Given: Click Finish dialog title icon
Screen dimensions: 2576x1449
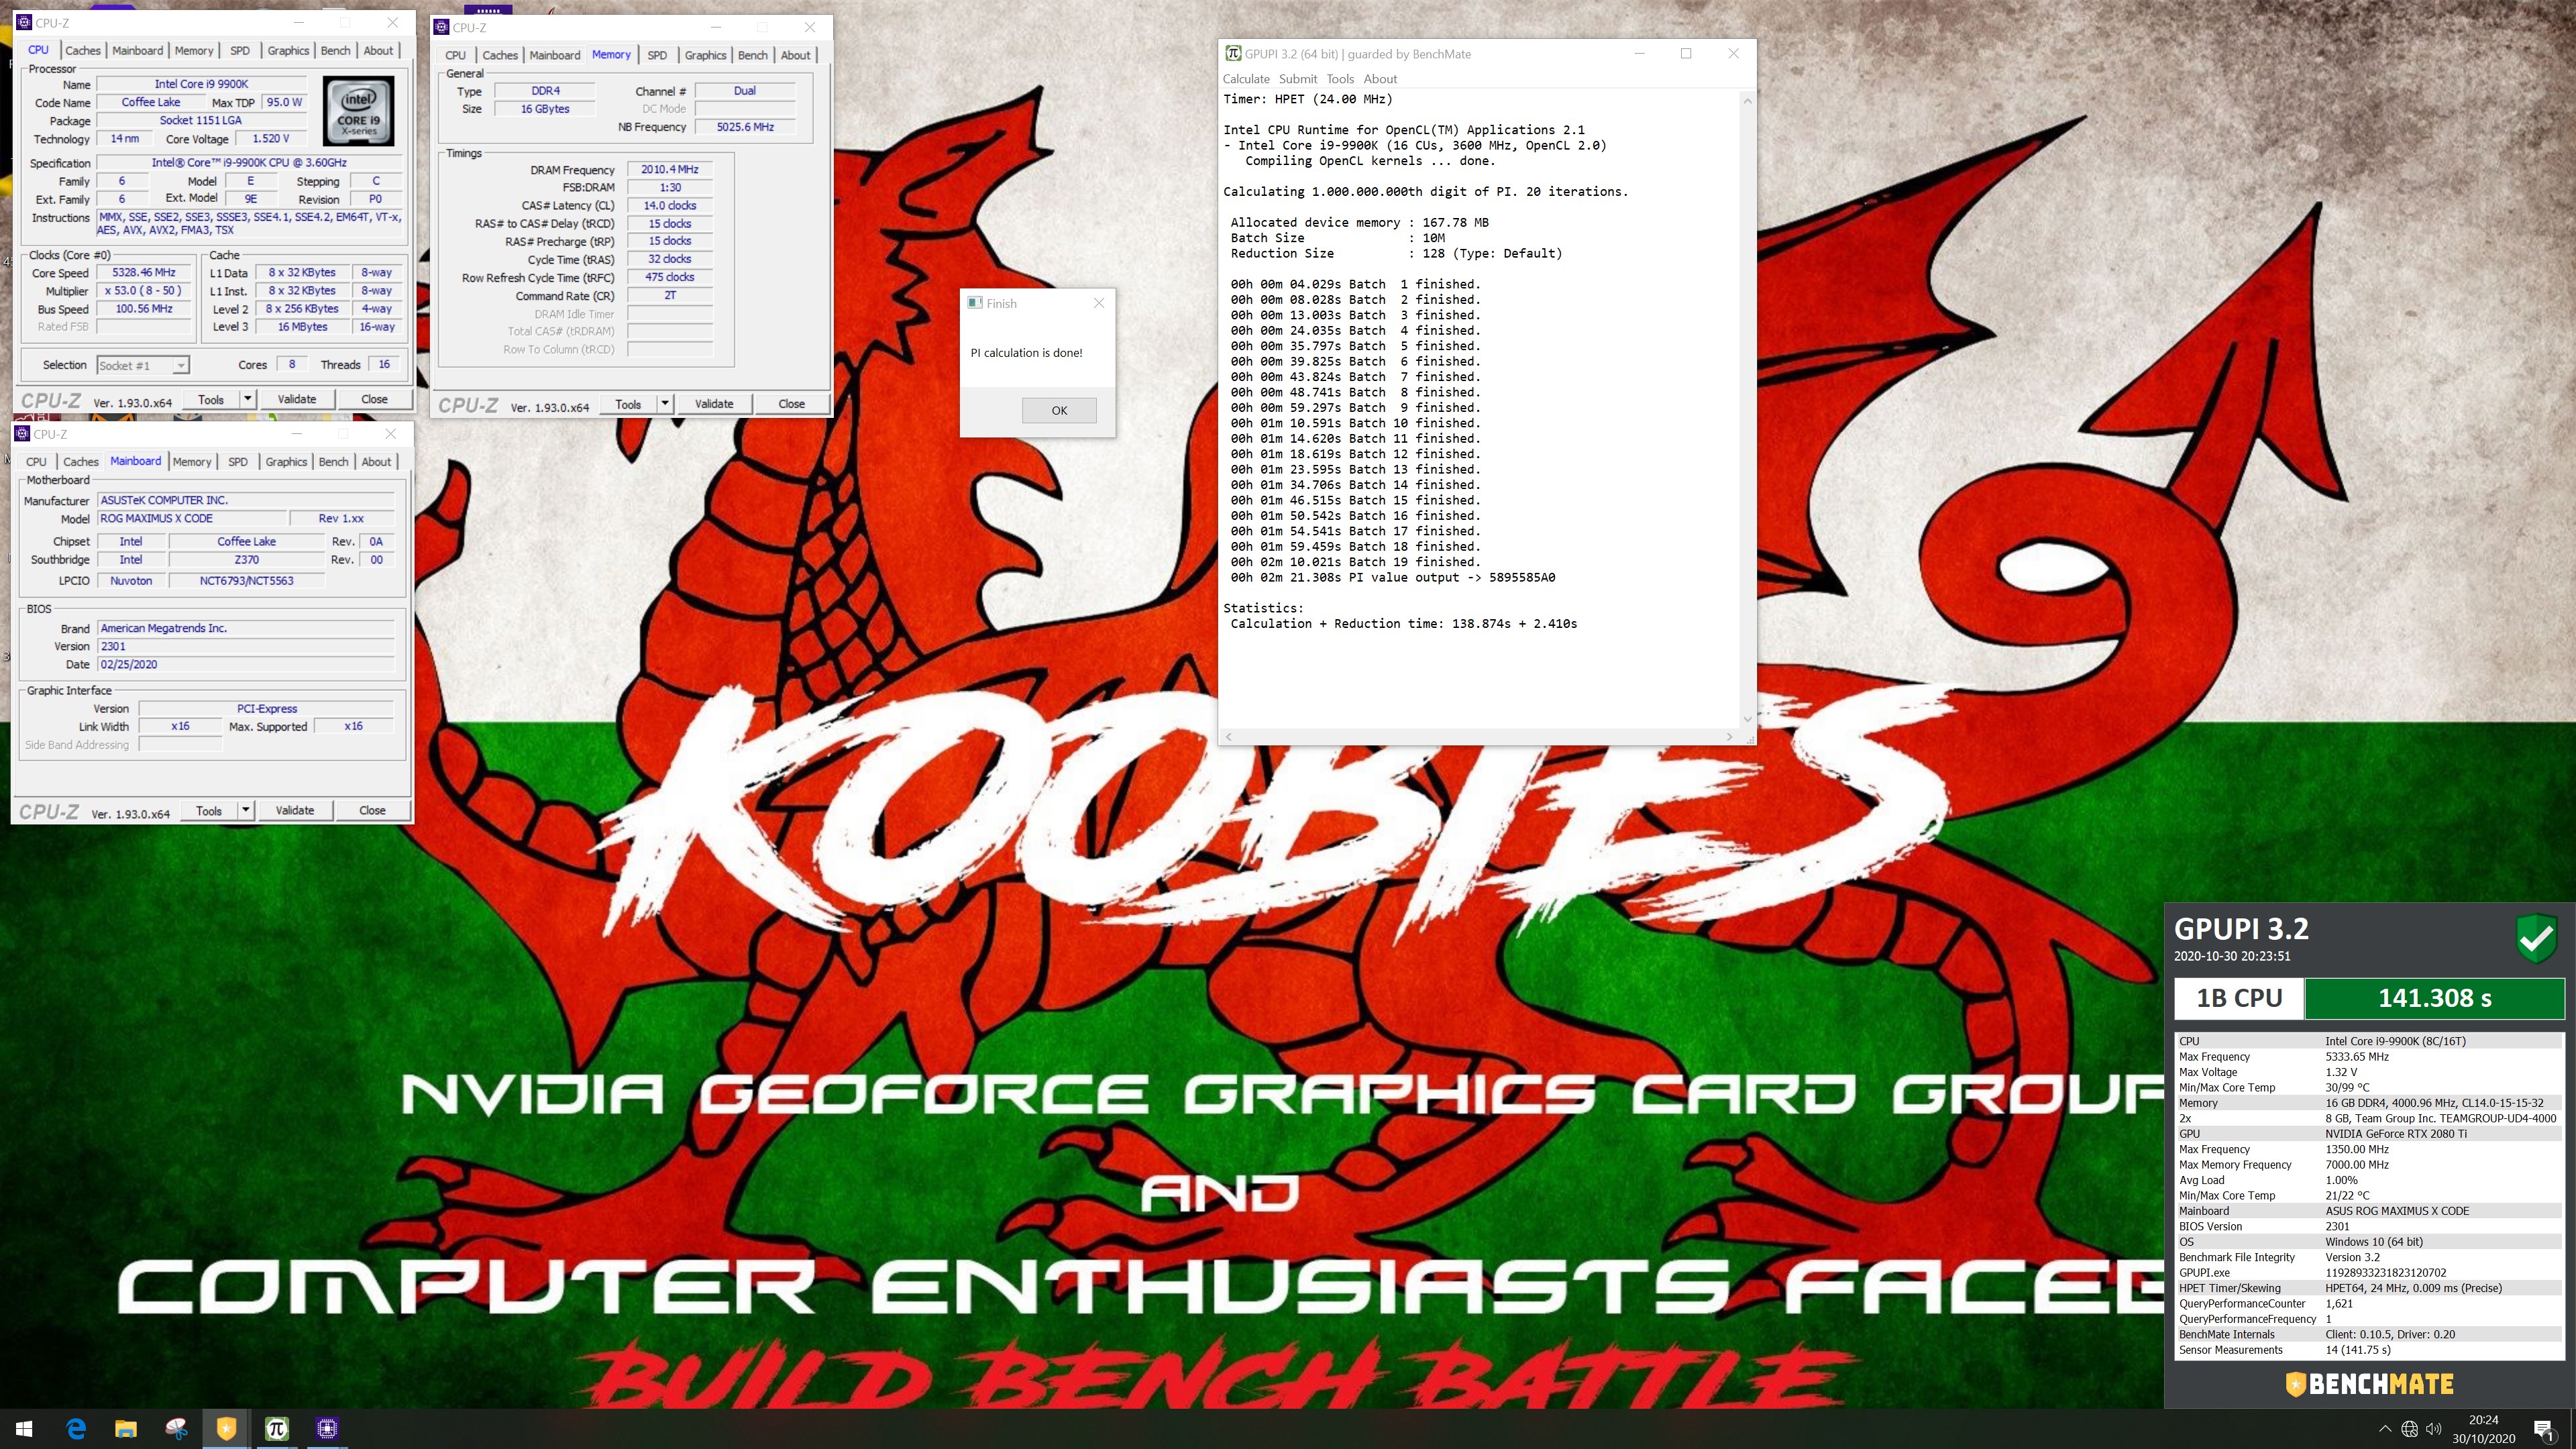Looking at the screenshot, I should click(x=975, y=303).
